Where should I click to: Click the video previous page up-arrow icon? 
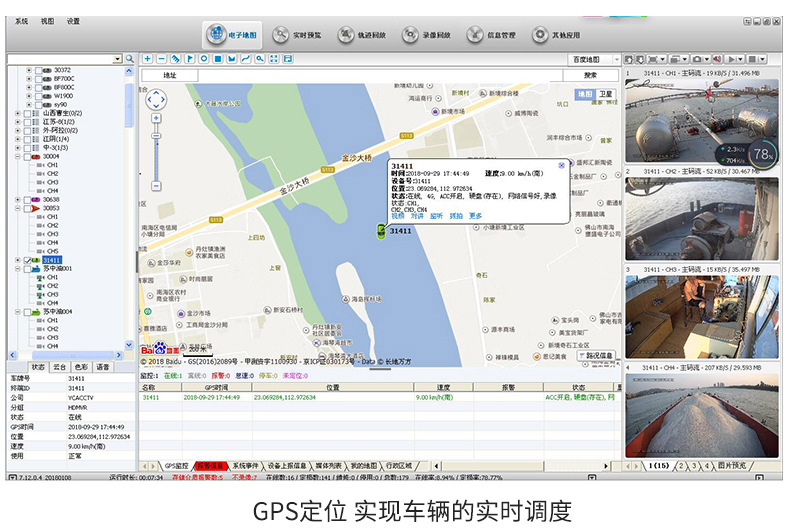click(629, 59)
